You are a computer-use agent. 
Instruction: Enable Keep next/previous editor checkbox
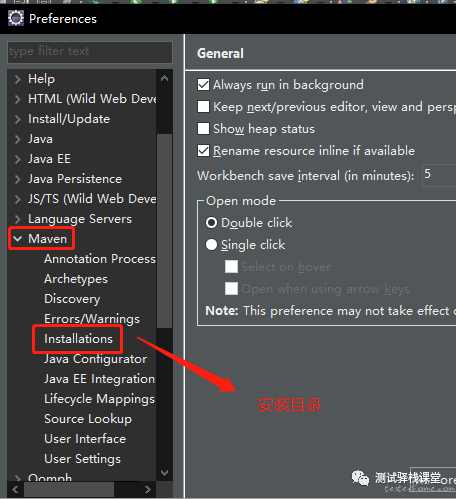tap(203, 107)
